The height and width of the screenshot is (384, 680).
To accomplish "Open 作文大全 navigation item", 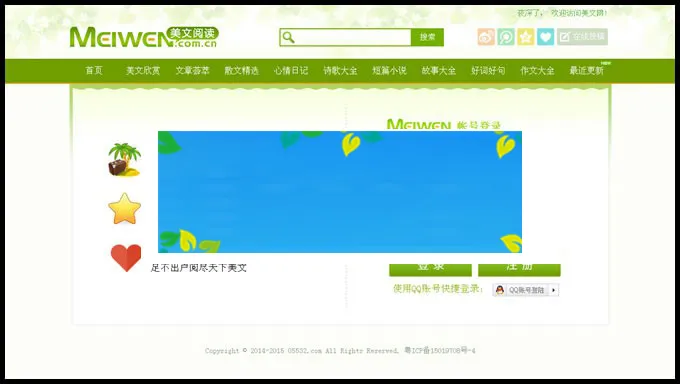I will coord(537,70).
